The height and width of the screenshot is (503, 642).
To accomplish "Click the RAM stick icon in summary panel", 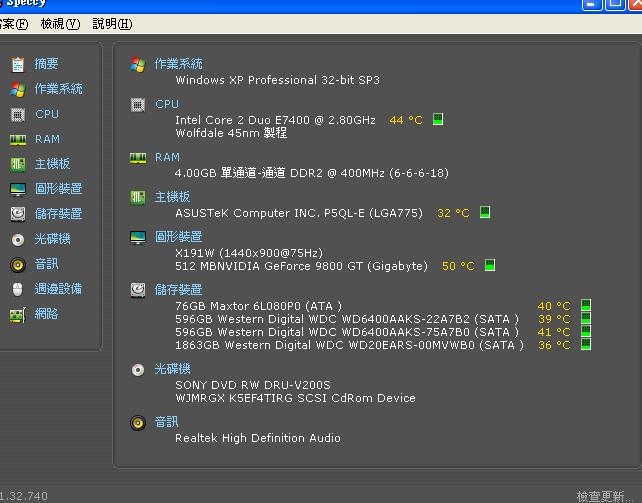I will coord(138,158).
